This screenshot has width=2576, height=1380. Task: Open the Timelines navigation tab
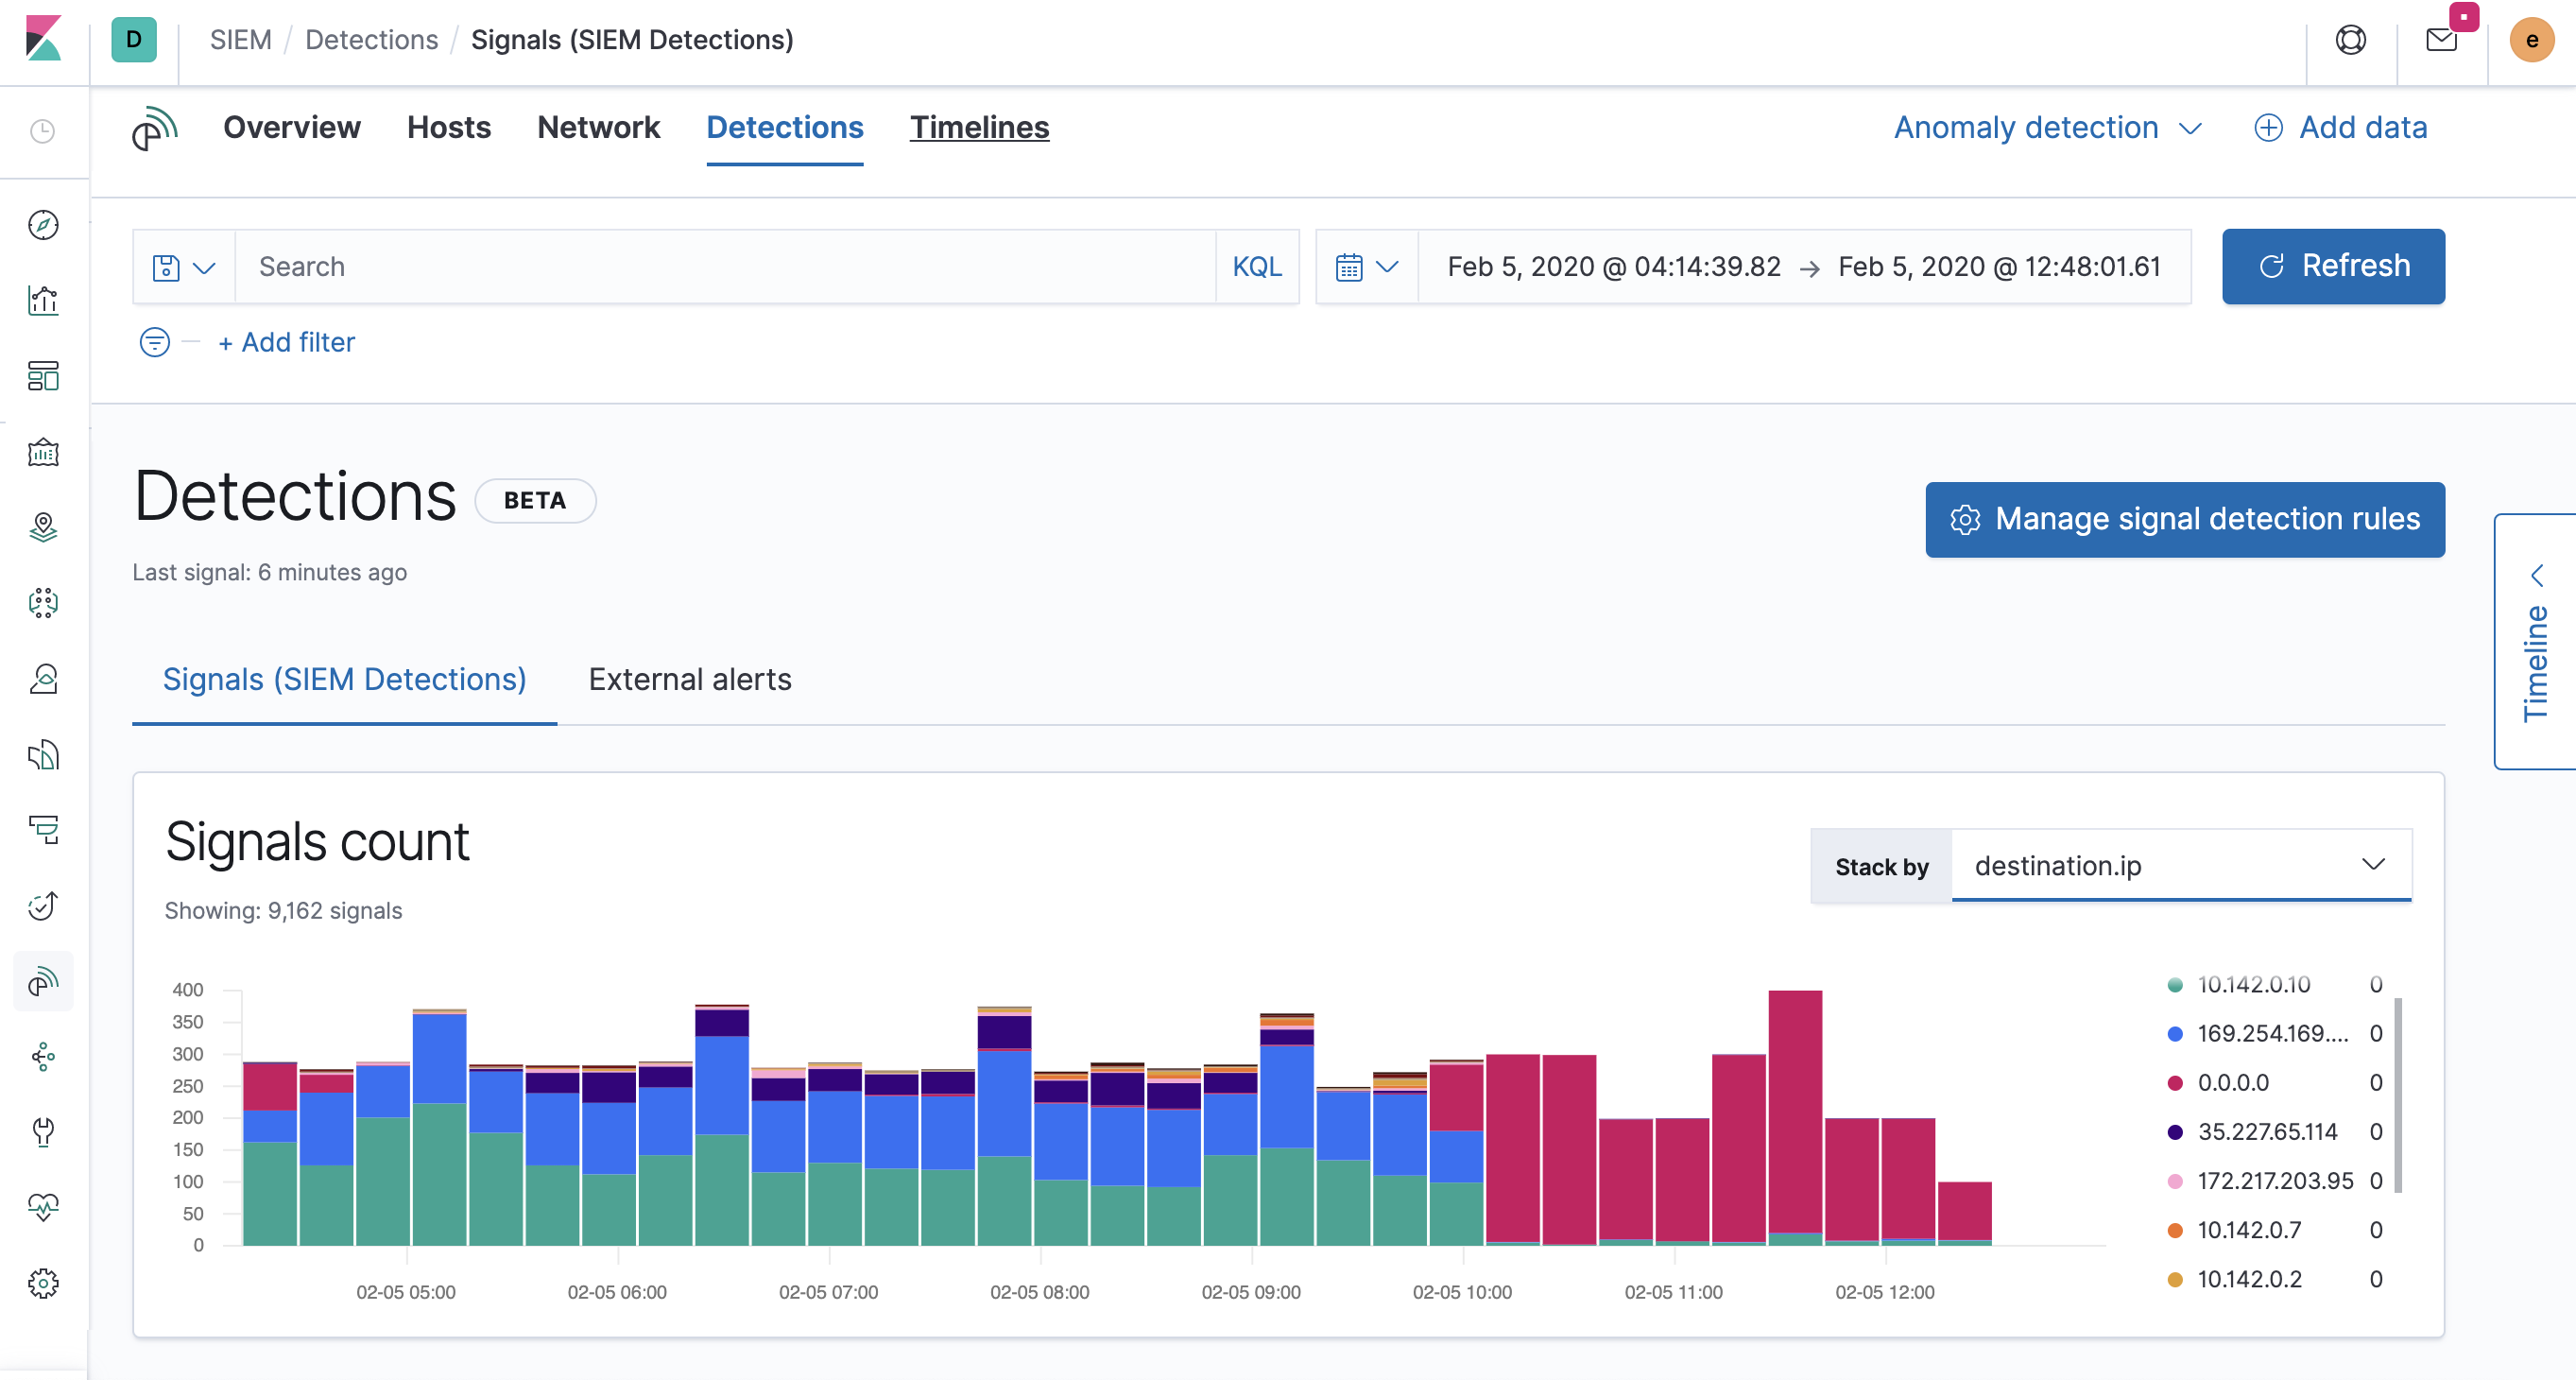tap(979, 127)
